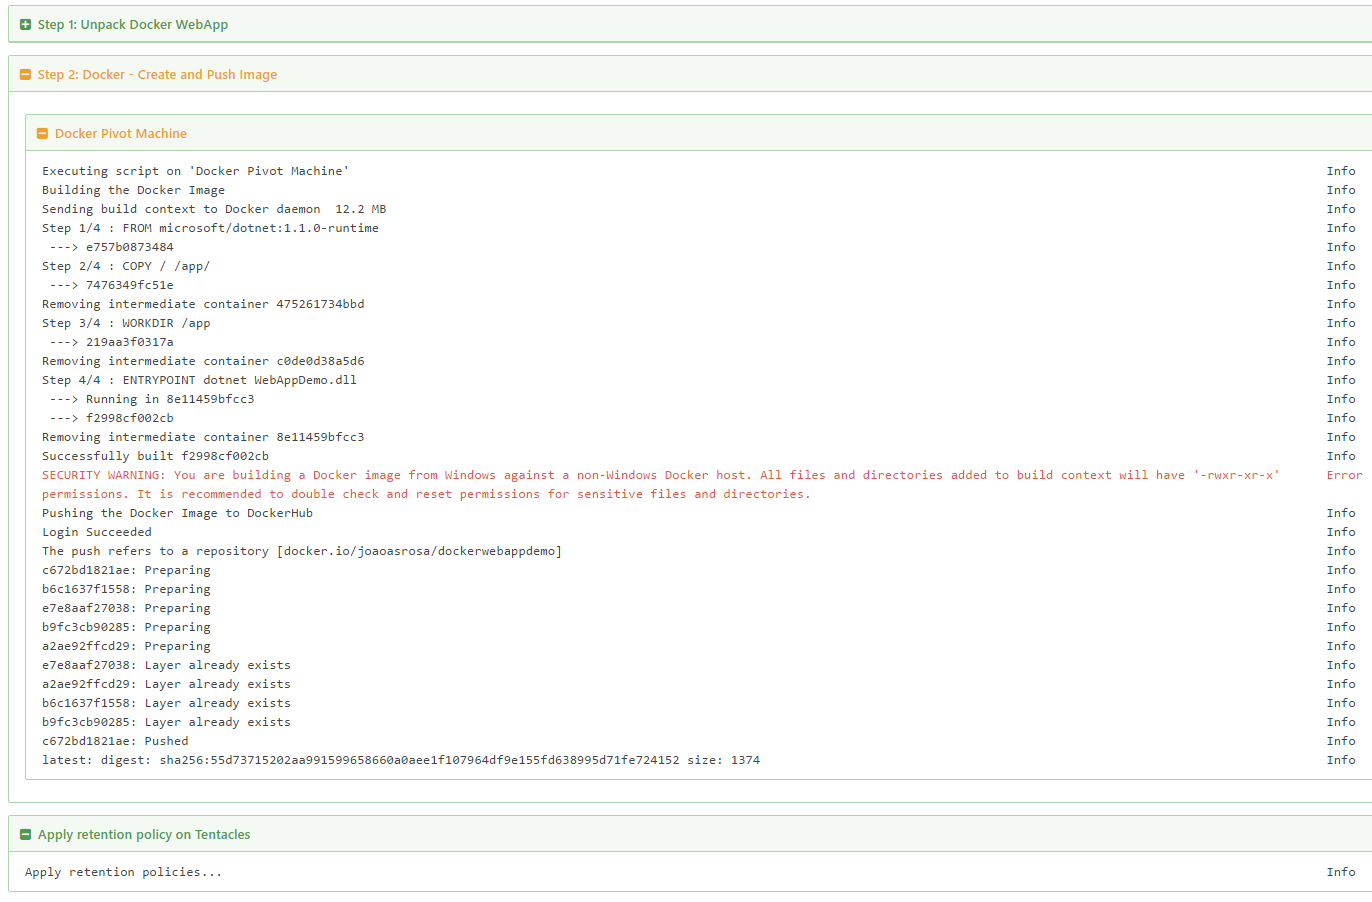The height and width of the screenshot is (902, 1372).
Task: Expand Step 1 Unpack Docker WebApp plus icon
Action: pyautogui.click(x=26, y=25)
